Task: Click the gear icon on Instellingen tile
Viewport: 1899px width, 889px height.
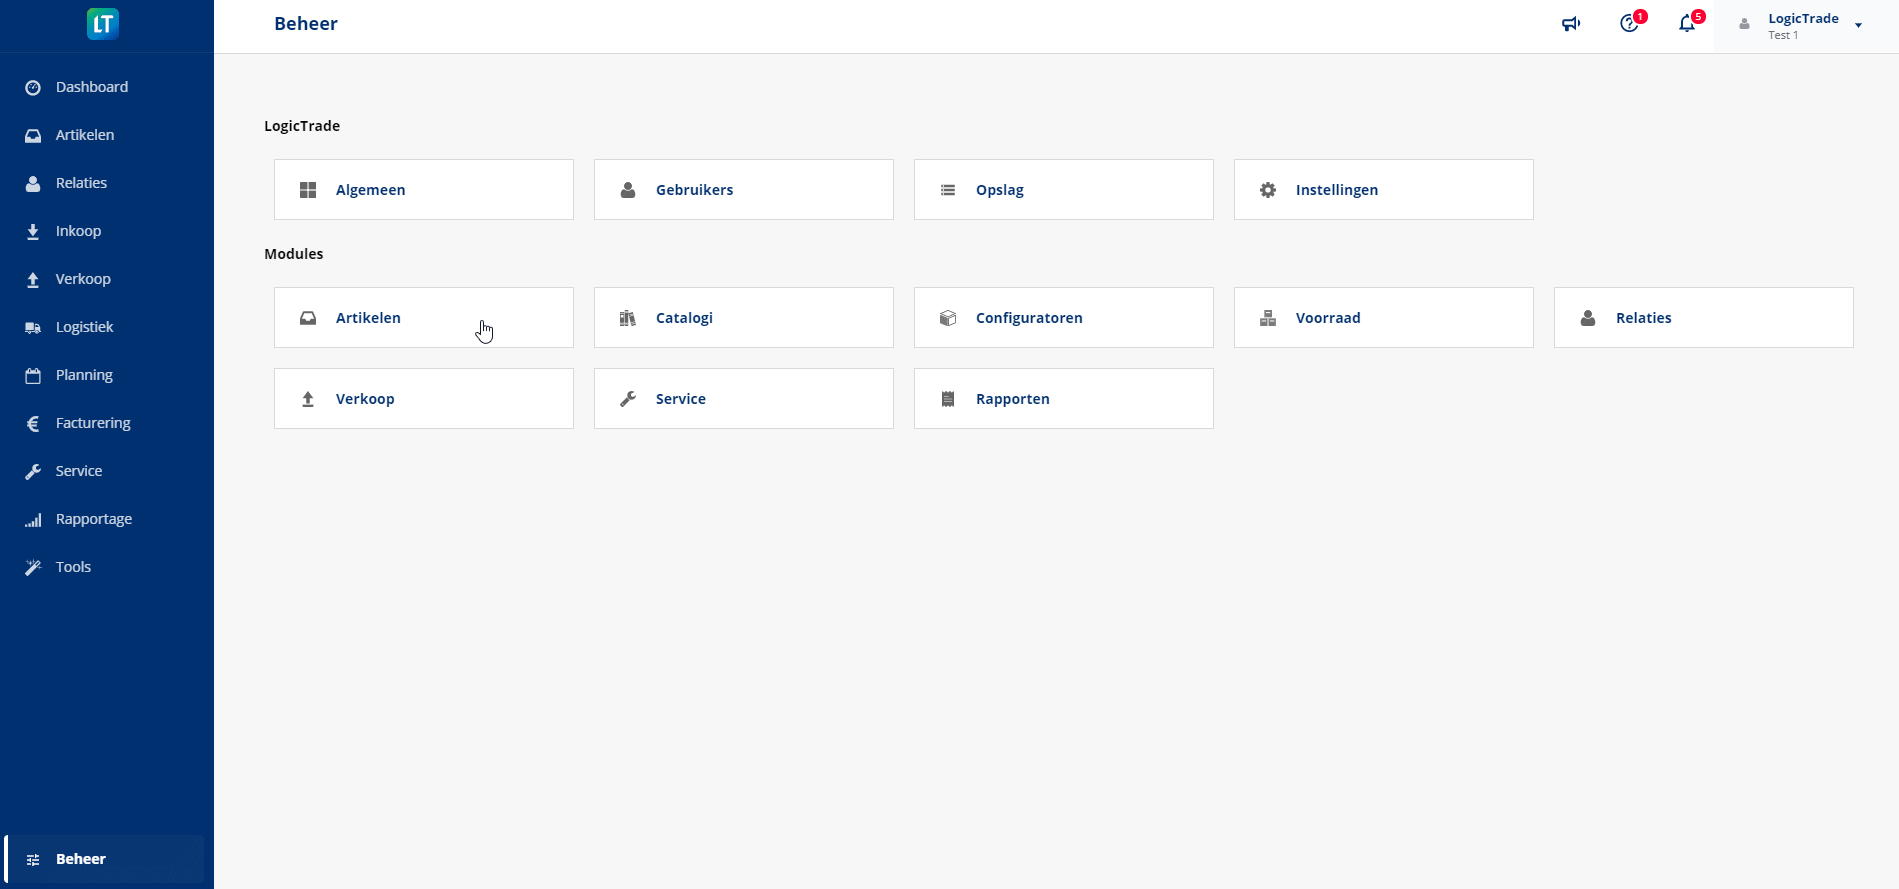Action: [x=1268, y=190]
